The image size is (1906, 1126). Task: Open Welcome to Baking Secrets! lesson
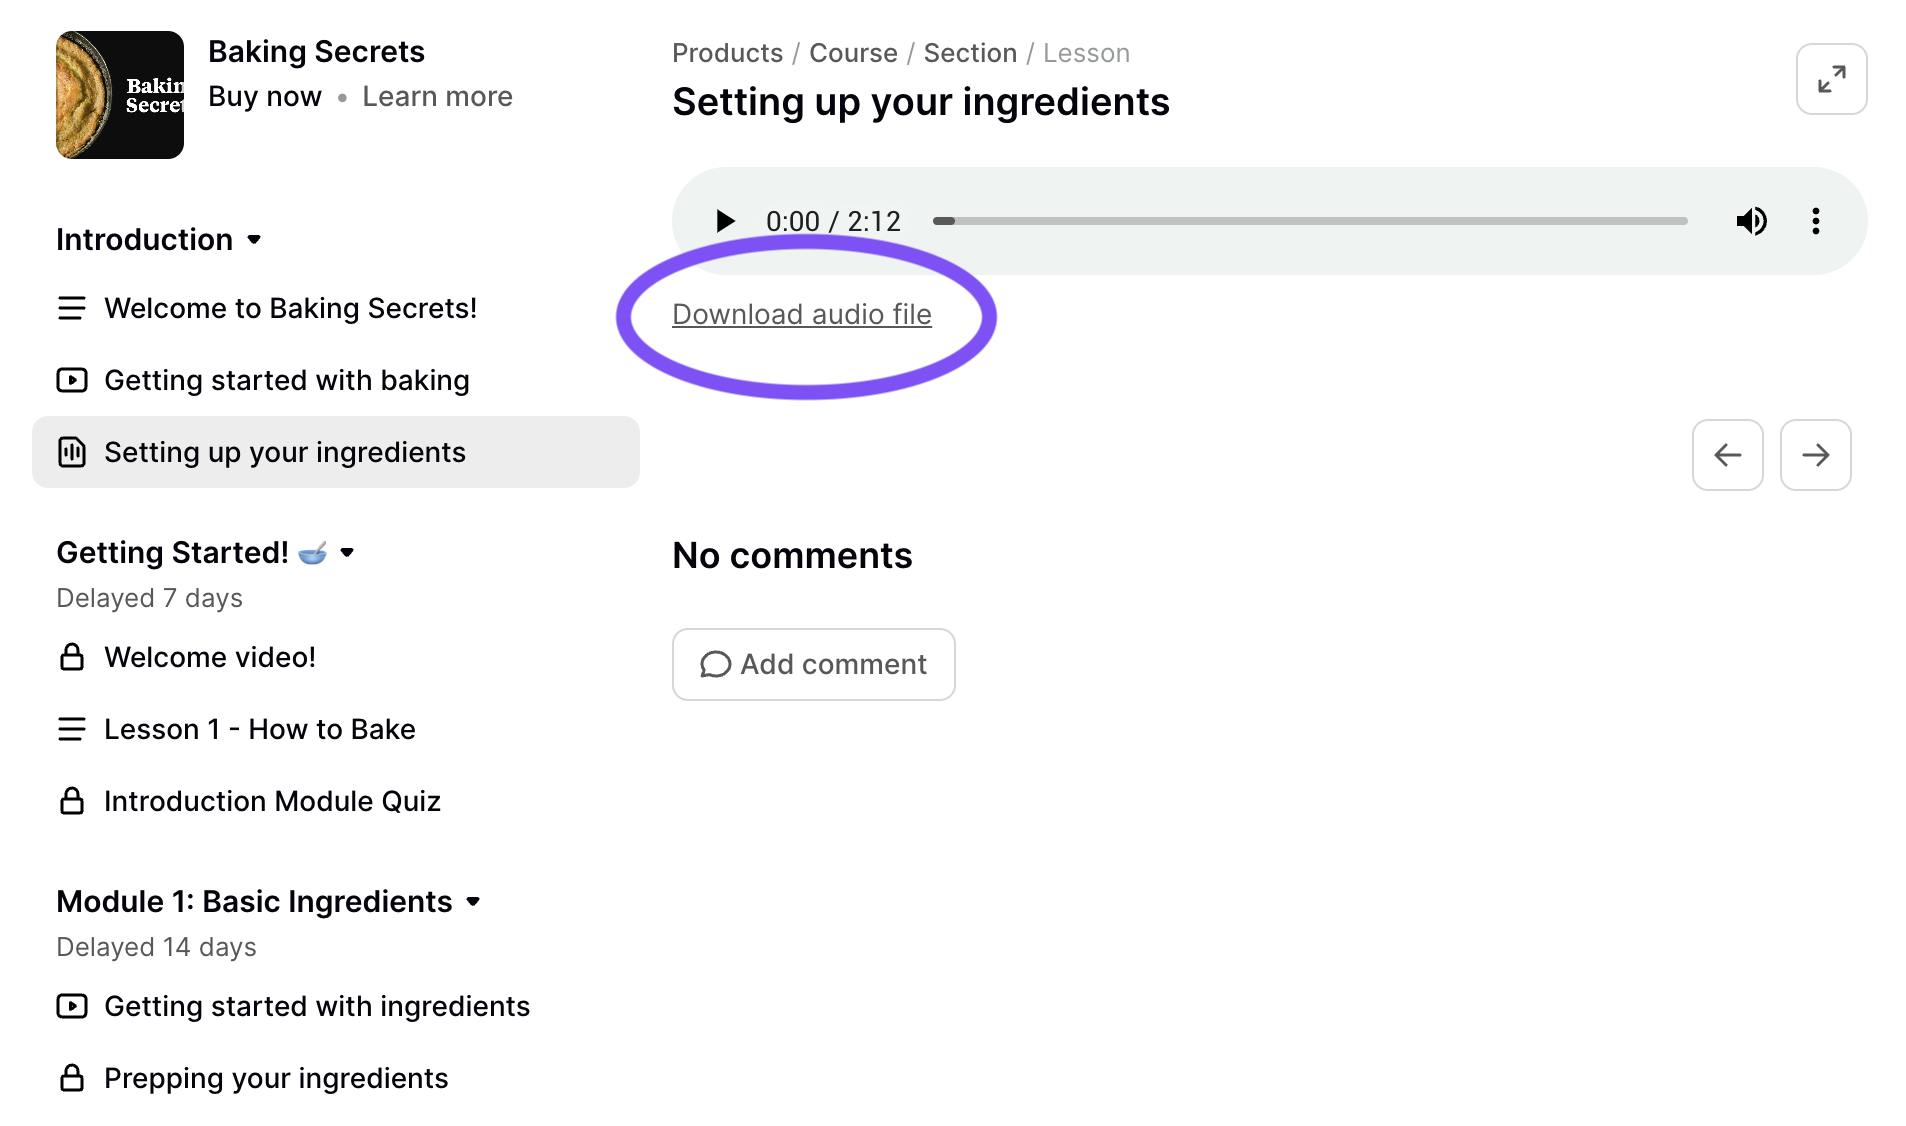[x=290, y=308]
